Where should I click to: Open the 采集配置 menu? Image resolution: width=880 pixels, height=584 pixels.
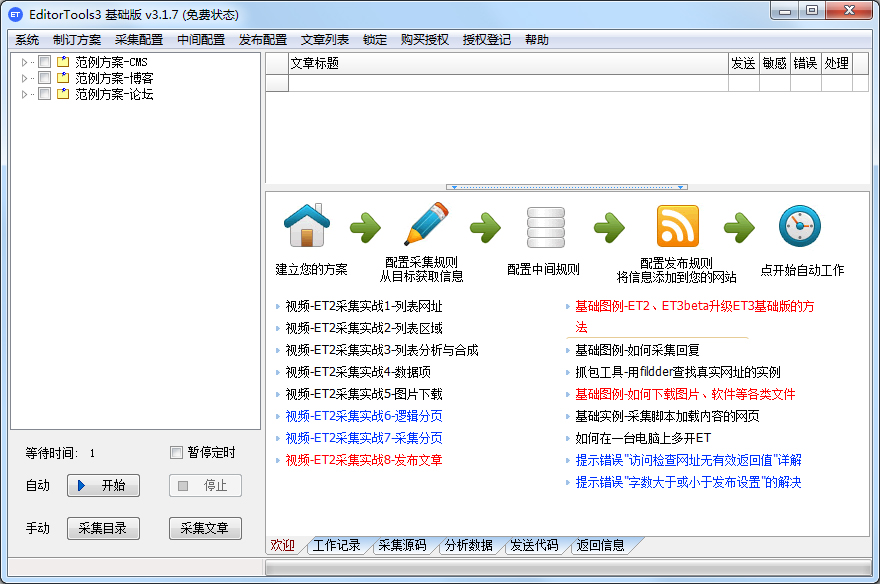139,40
